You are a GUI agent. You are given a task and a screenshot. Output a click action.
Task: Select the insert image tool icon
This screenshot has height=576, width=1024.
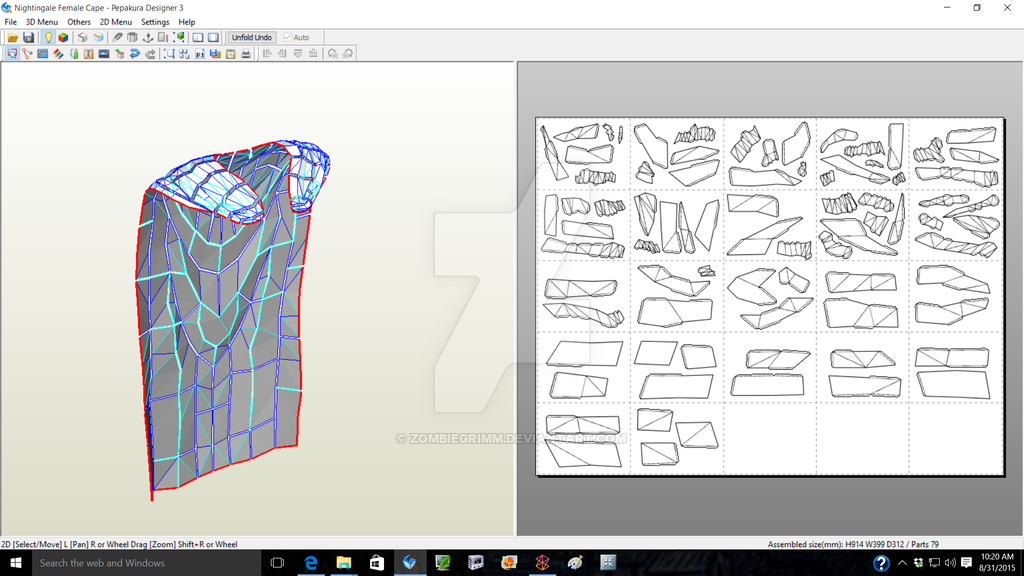(104, 54)
